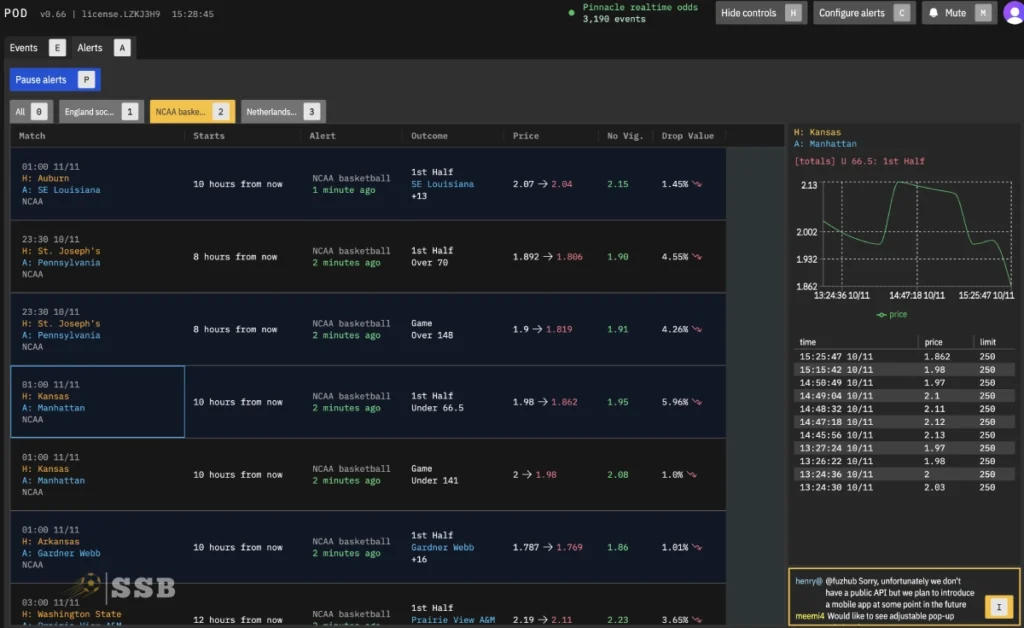Click the price change 2.07 → 2.04

click(543, 184)
